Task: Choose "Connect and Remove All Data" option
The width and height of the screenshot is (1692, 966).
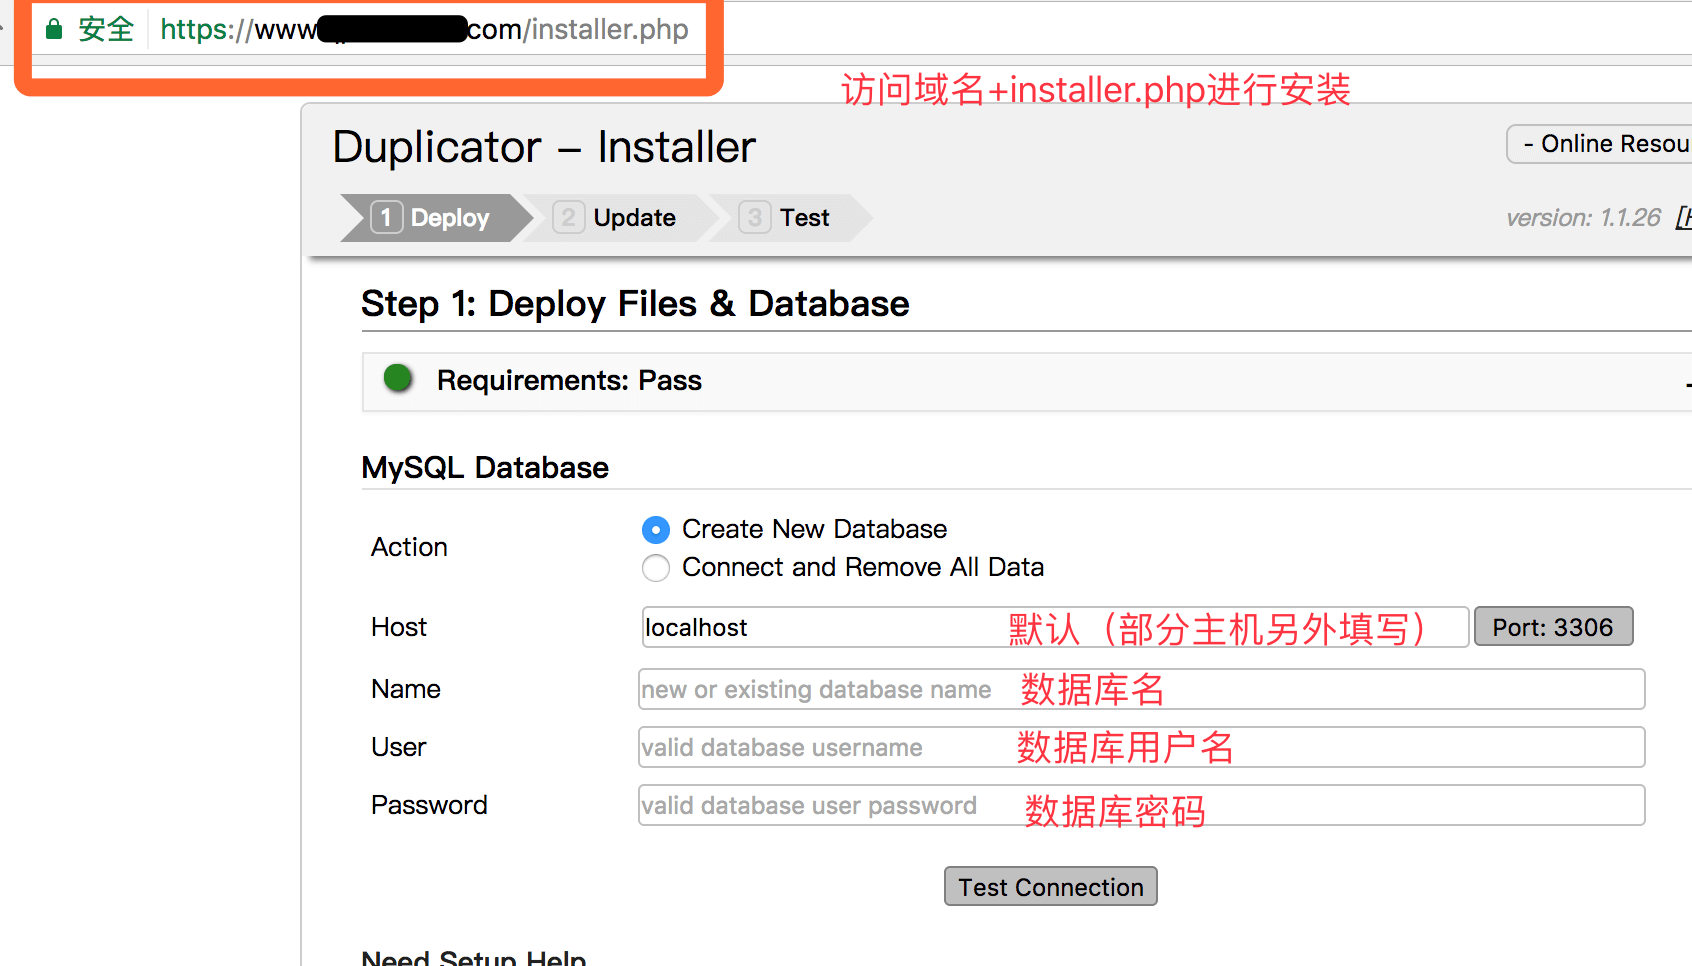Action: [655, 567]
